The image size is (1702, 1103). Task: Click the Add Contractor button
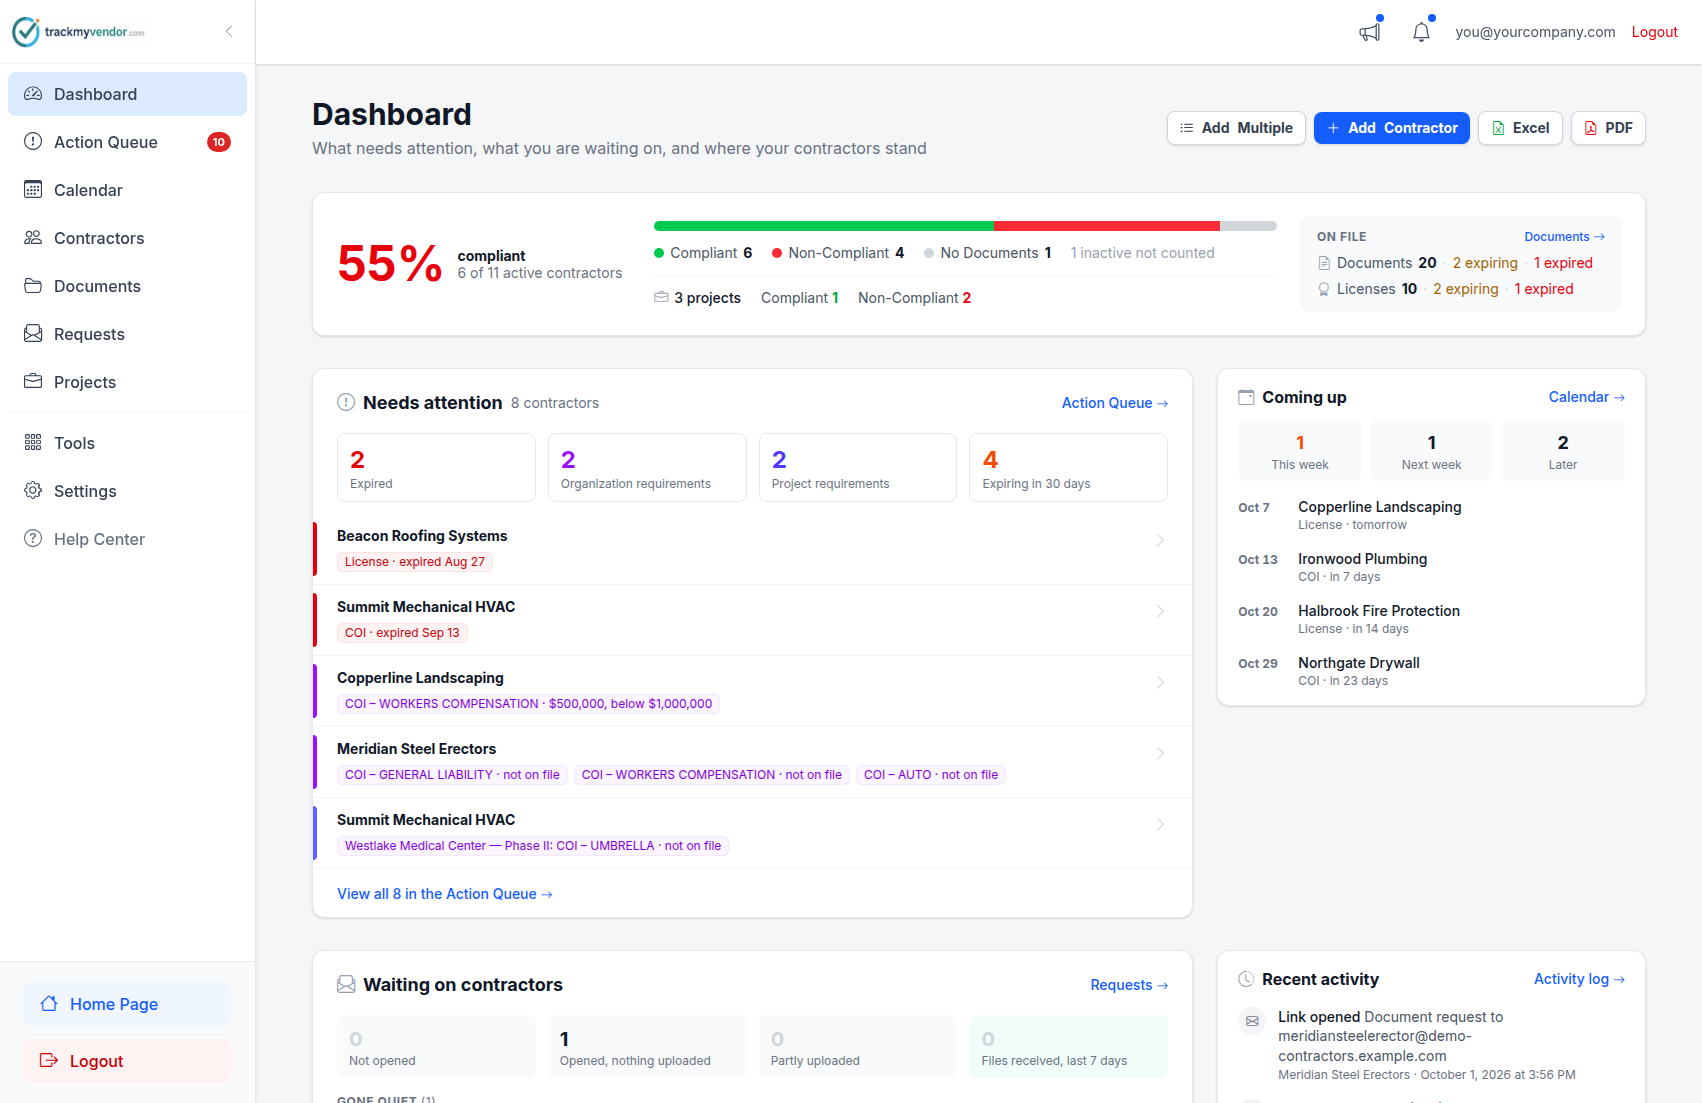1391,128
